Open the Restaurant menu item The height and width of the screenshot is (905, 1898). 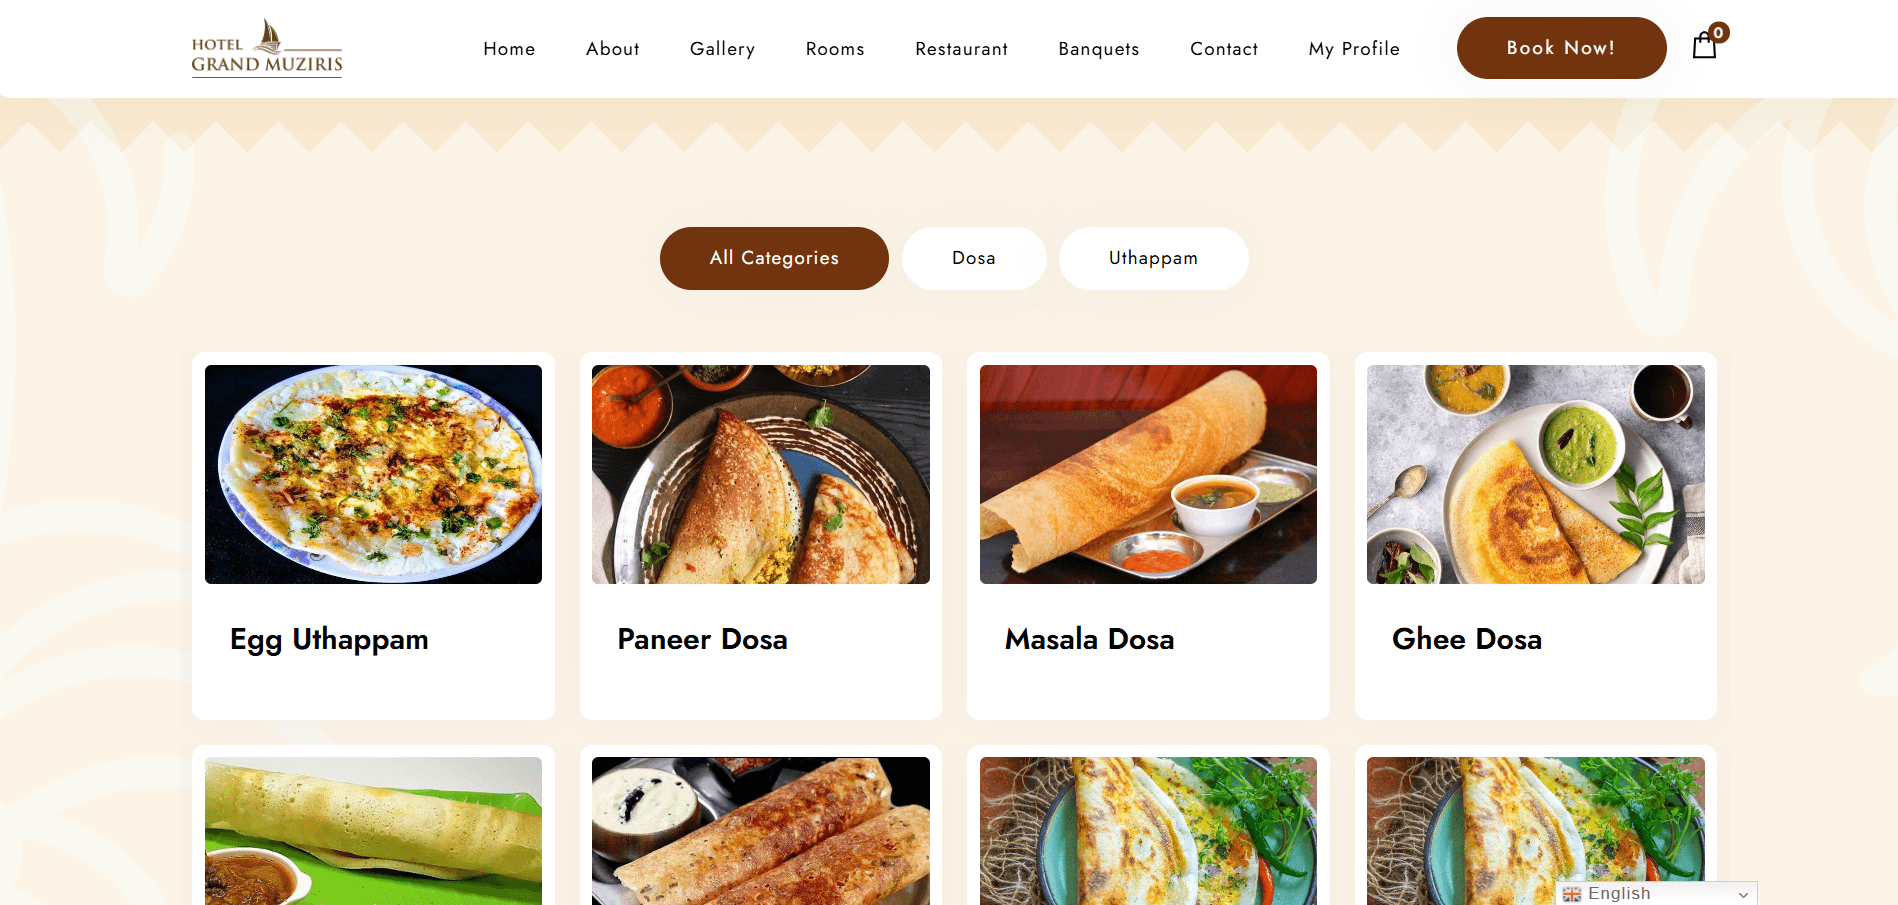click(x=961, y=49)
